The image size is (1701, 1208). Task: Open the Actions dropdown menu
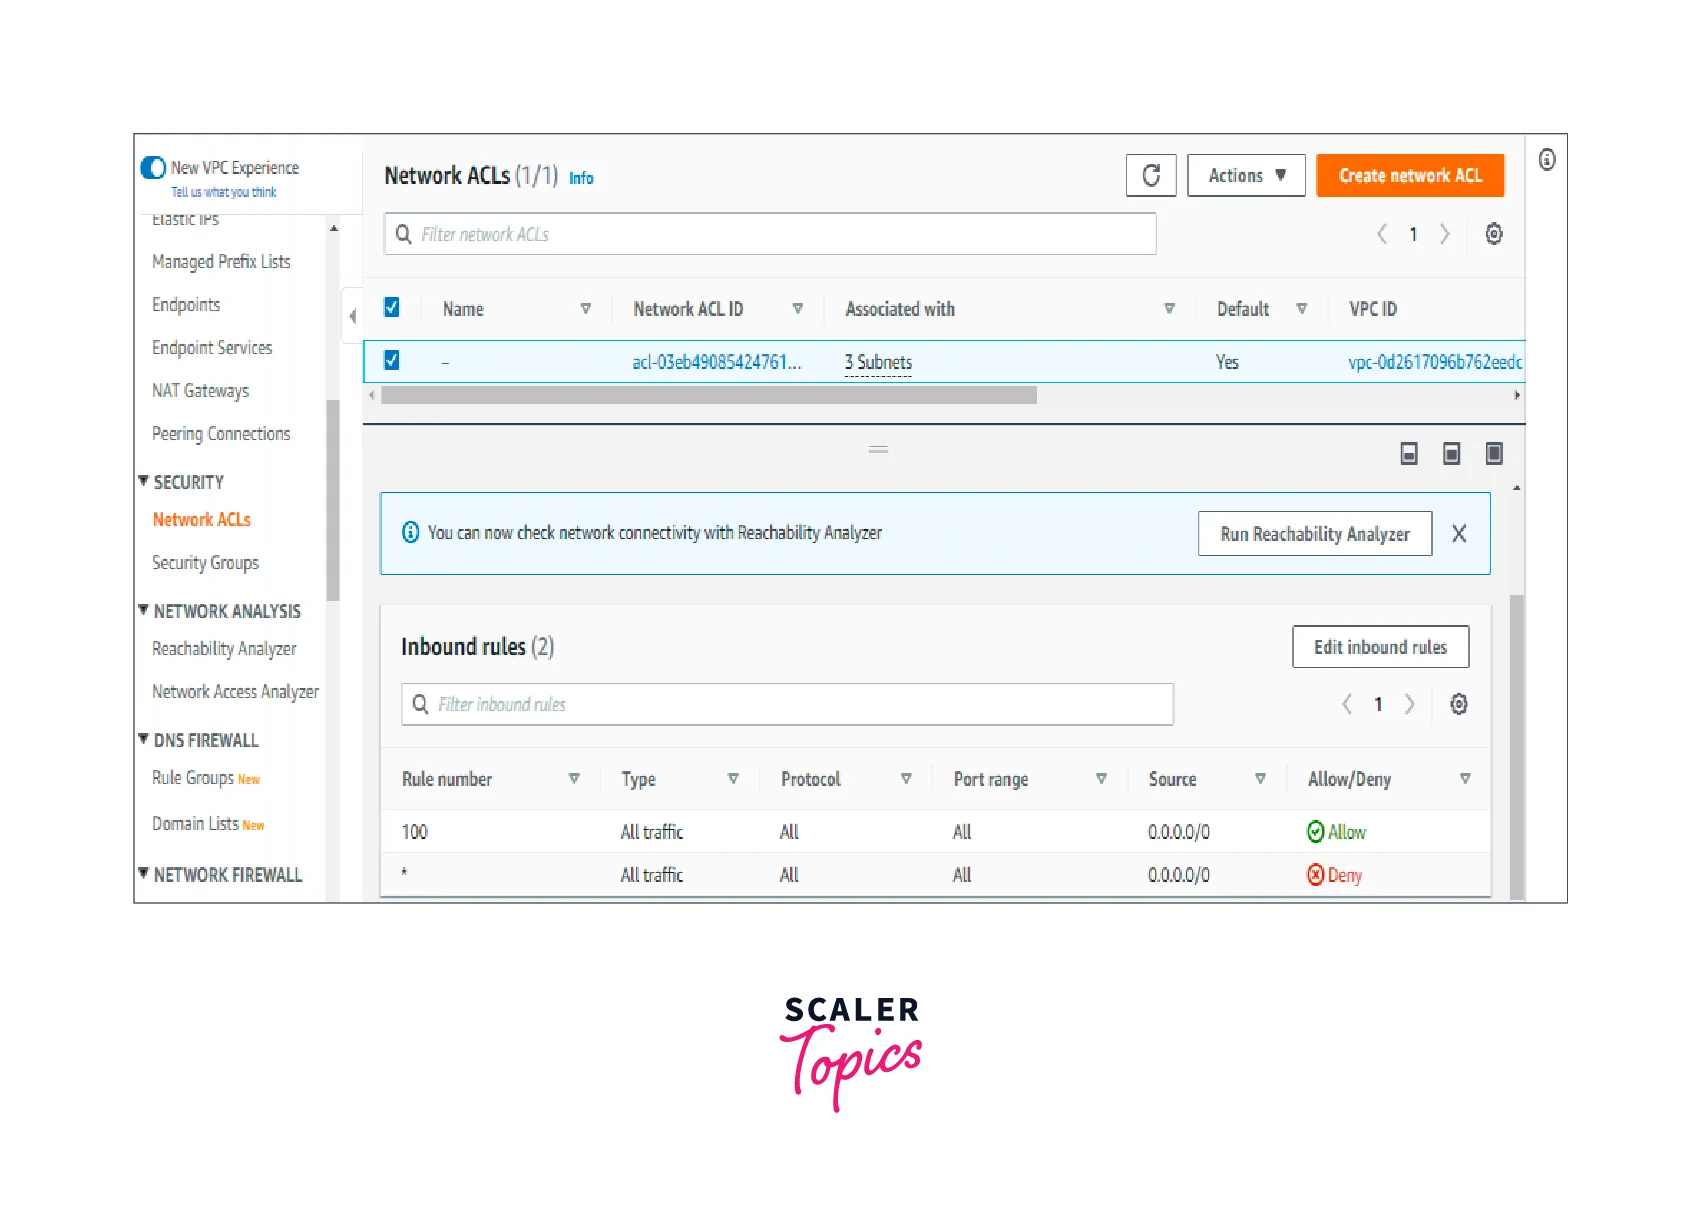1245,176
